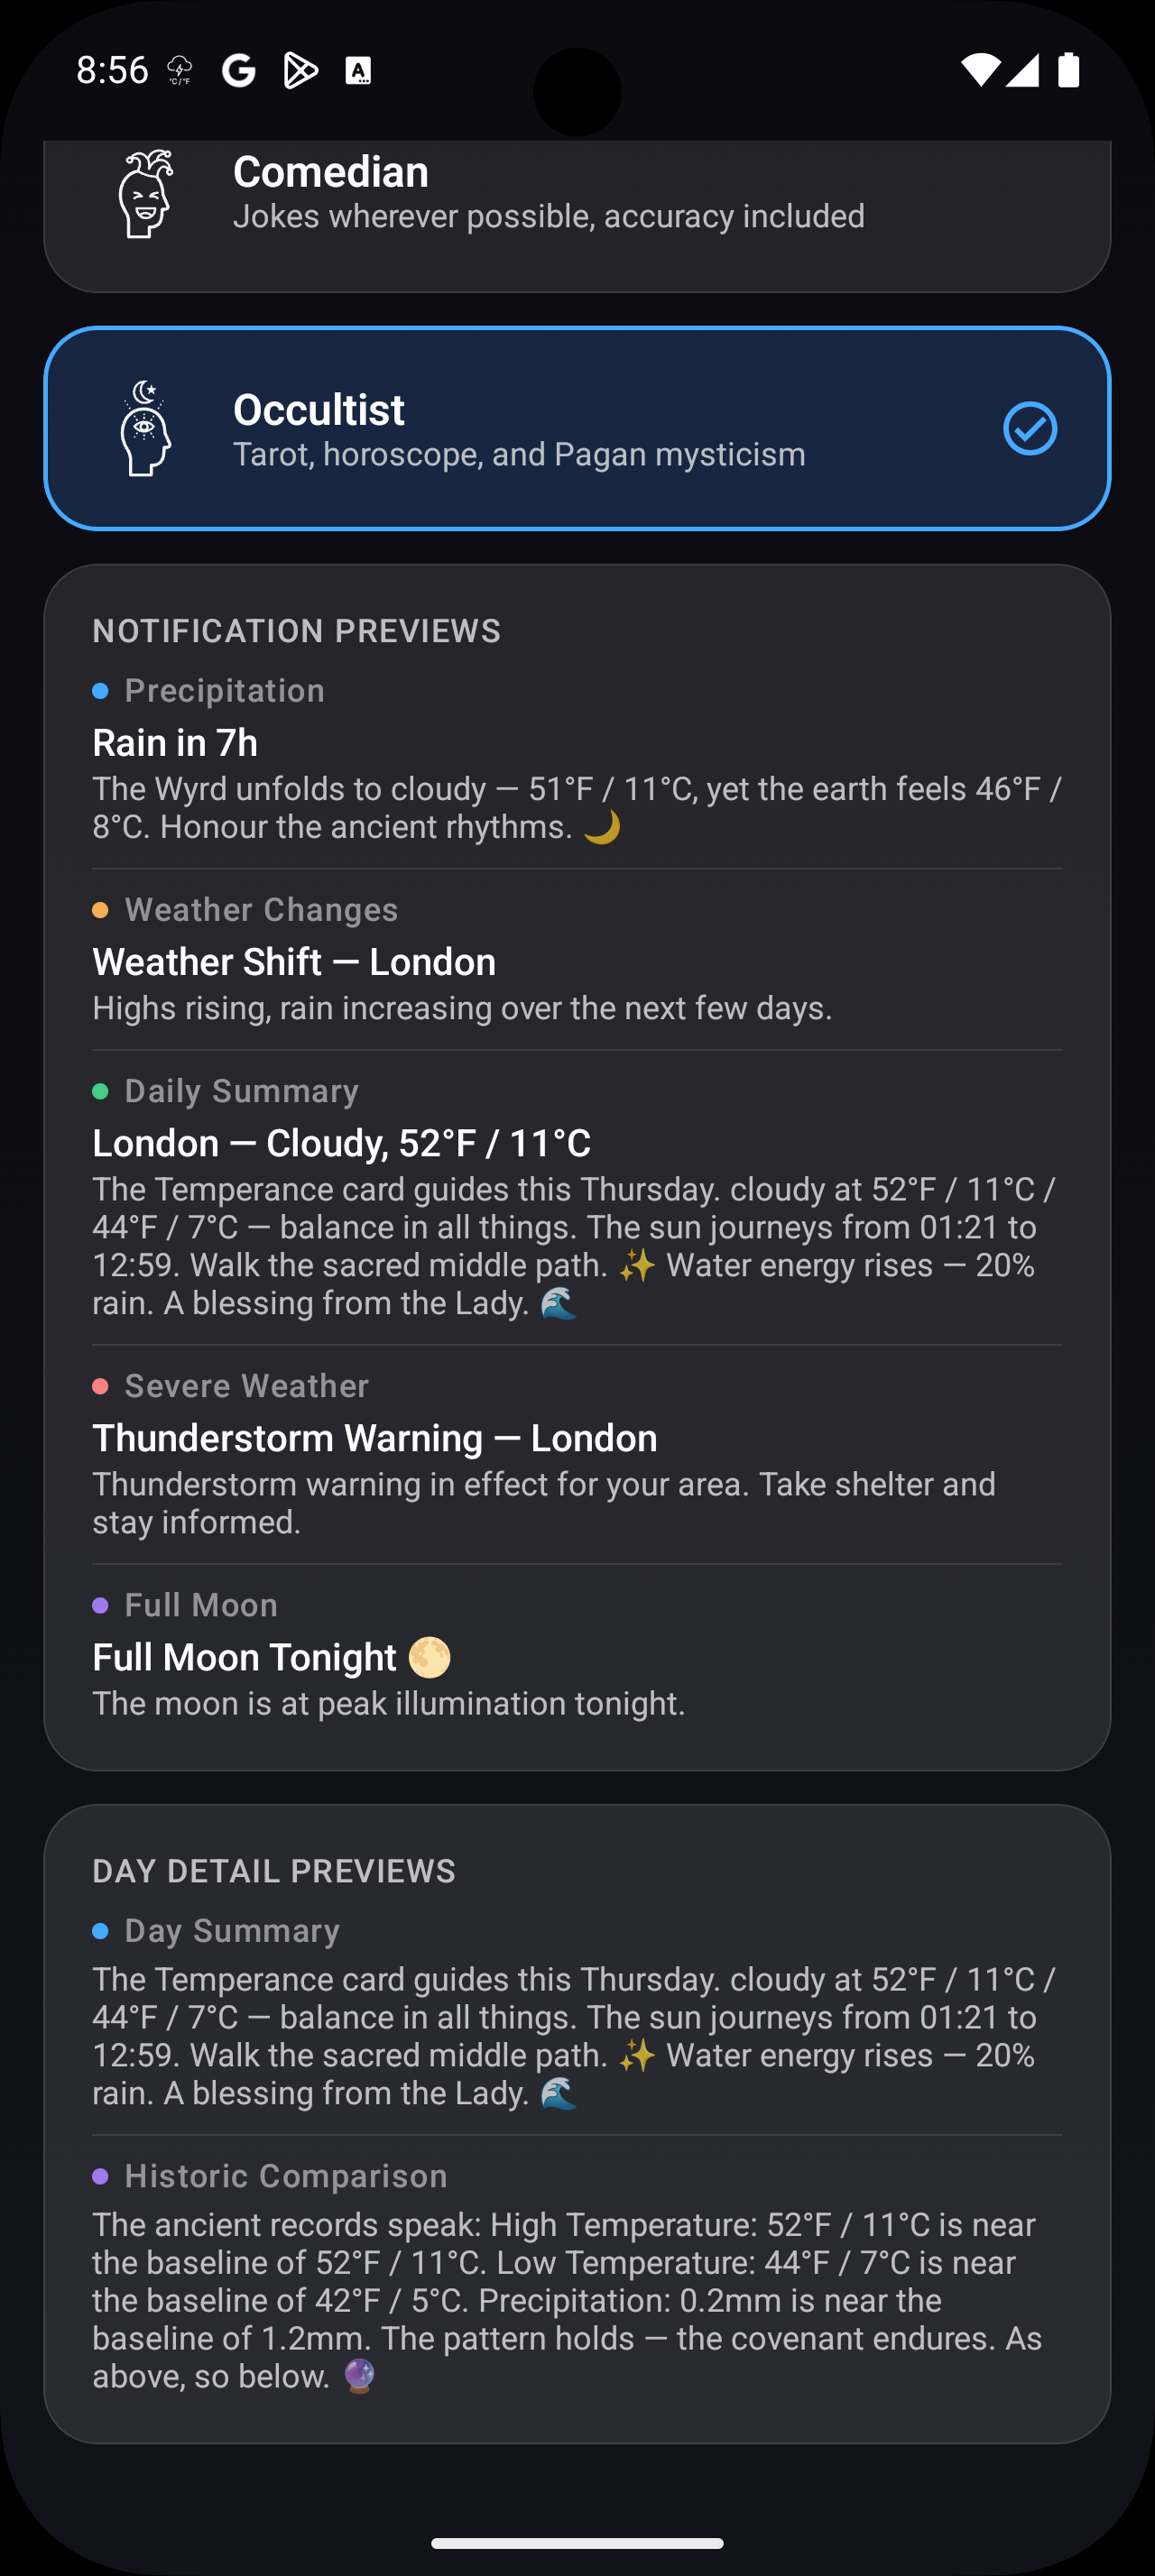The width and height of the screenshot is (1155, 2576).
Task: Tap the Google G status icon
Action: (x=238, y=71)
